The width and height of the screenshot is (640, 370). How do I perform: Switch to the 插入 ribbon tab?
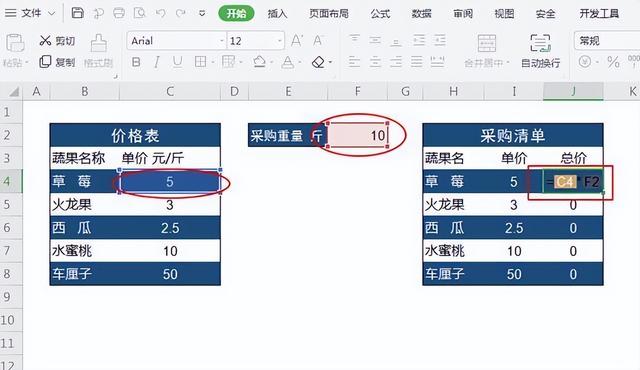pos(277,14)
